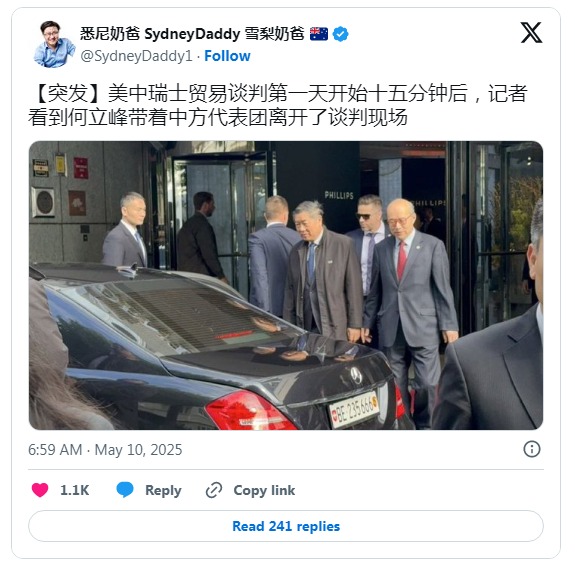Follow the @SydneyDaddy1 account
The width and height of the screenshot is (575, 567).
pyautogui.click(x=227, y=56)
